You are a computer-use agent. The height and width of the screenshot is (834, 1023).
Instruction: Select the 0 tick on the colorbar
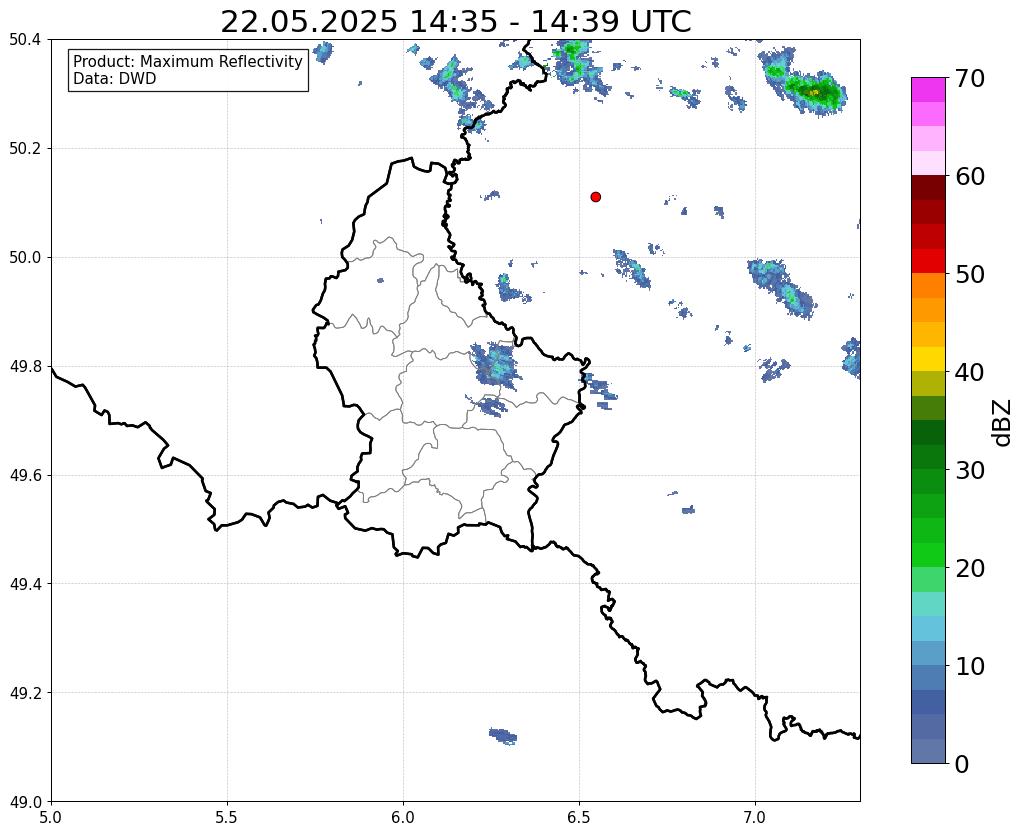(962, 764)
